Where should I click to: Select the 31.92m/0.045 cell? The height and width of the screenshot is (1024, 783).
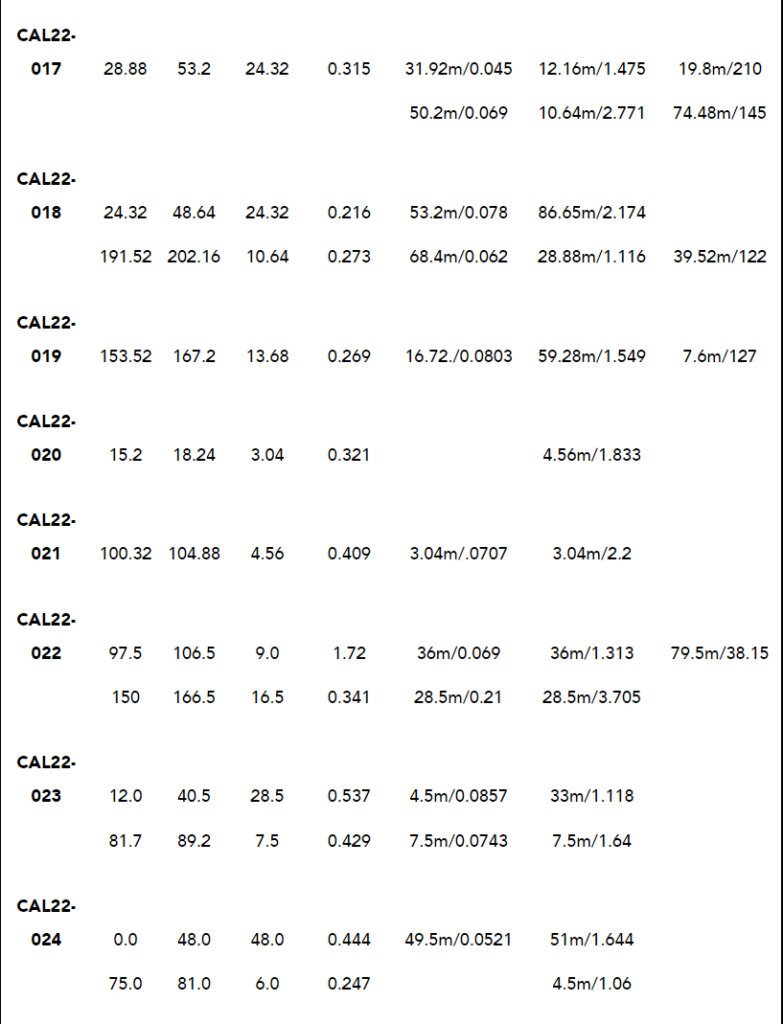[458, 69]
